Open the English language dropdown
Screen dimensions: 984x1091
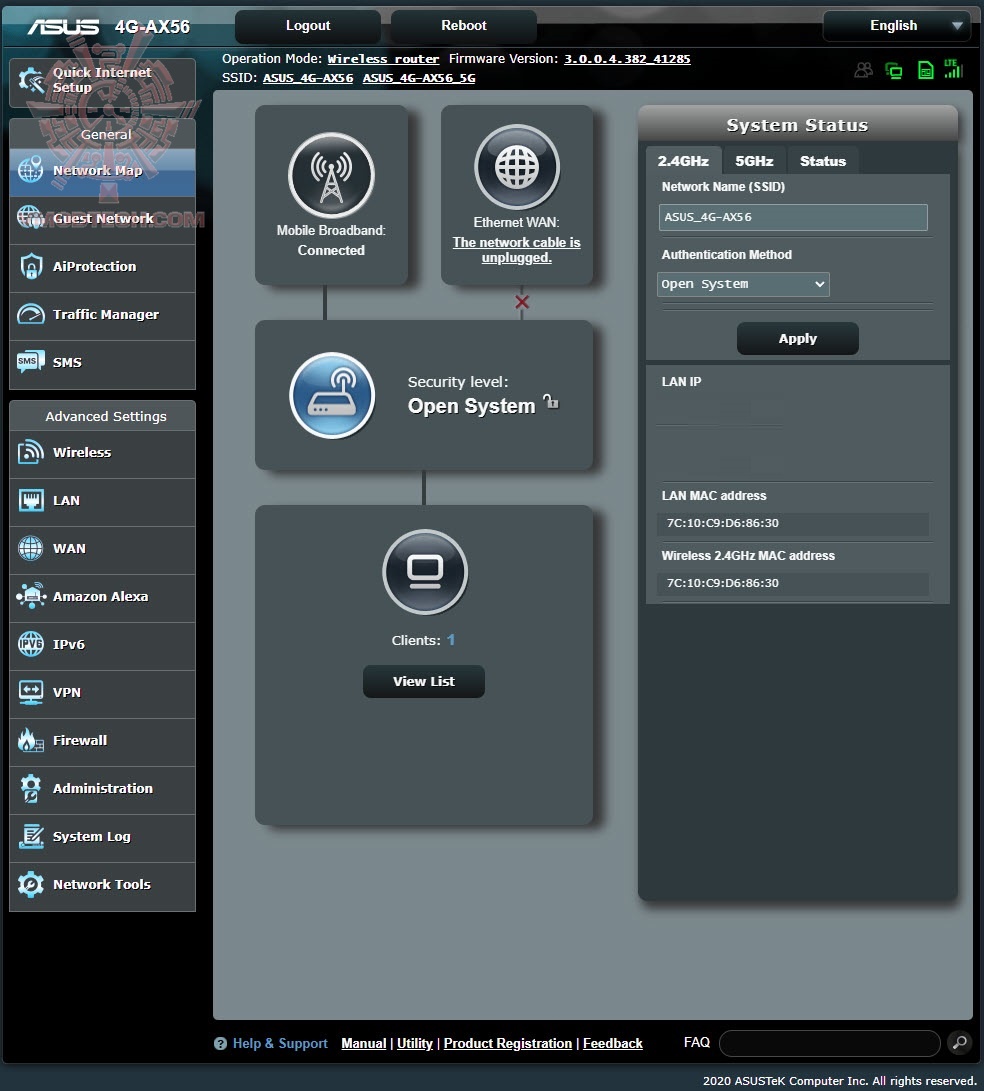pyautogui.click(x=896, y=26)
